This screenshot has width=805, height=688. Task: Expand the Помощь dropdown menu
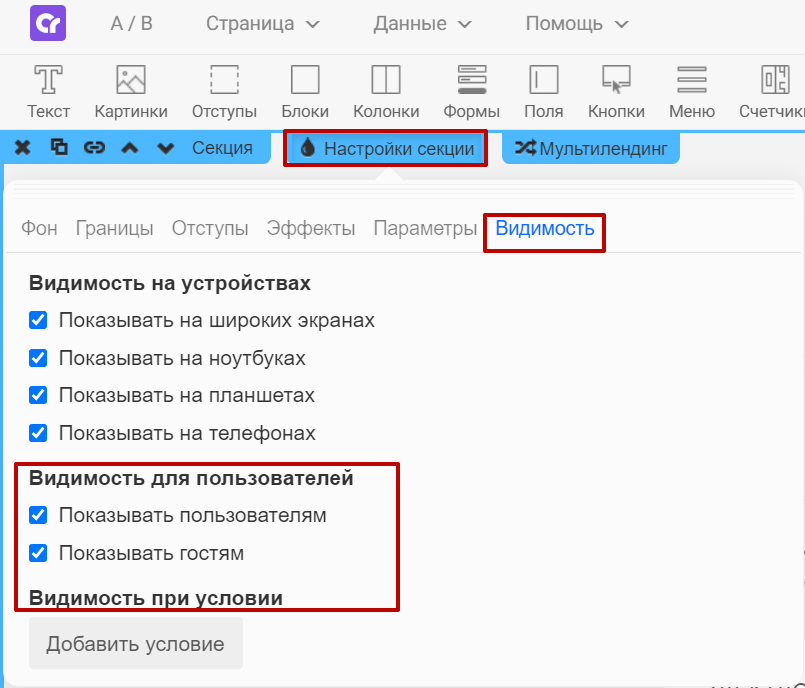(x=577, y=24)
